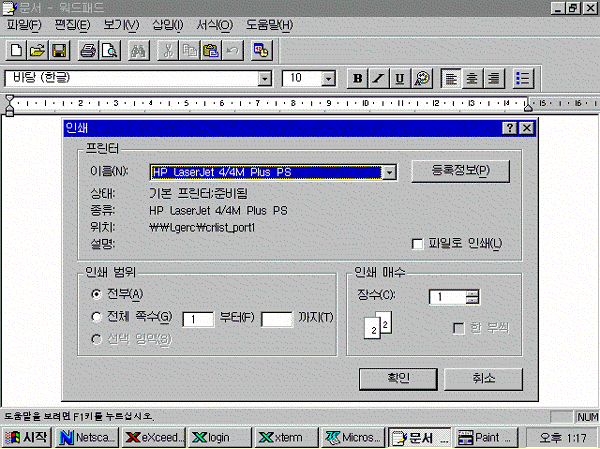Switch to the xterm taskbar button

click(x=286, y=438)
